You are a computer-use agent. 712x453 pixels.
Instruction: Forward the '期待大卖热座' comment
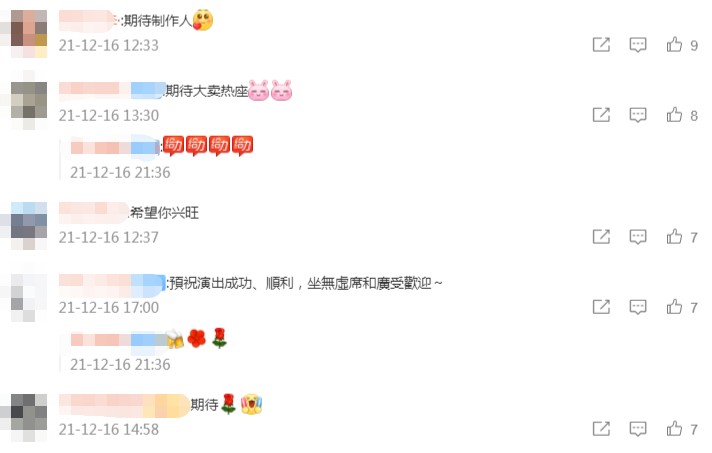pos(601,115)
